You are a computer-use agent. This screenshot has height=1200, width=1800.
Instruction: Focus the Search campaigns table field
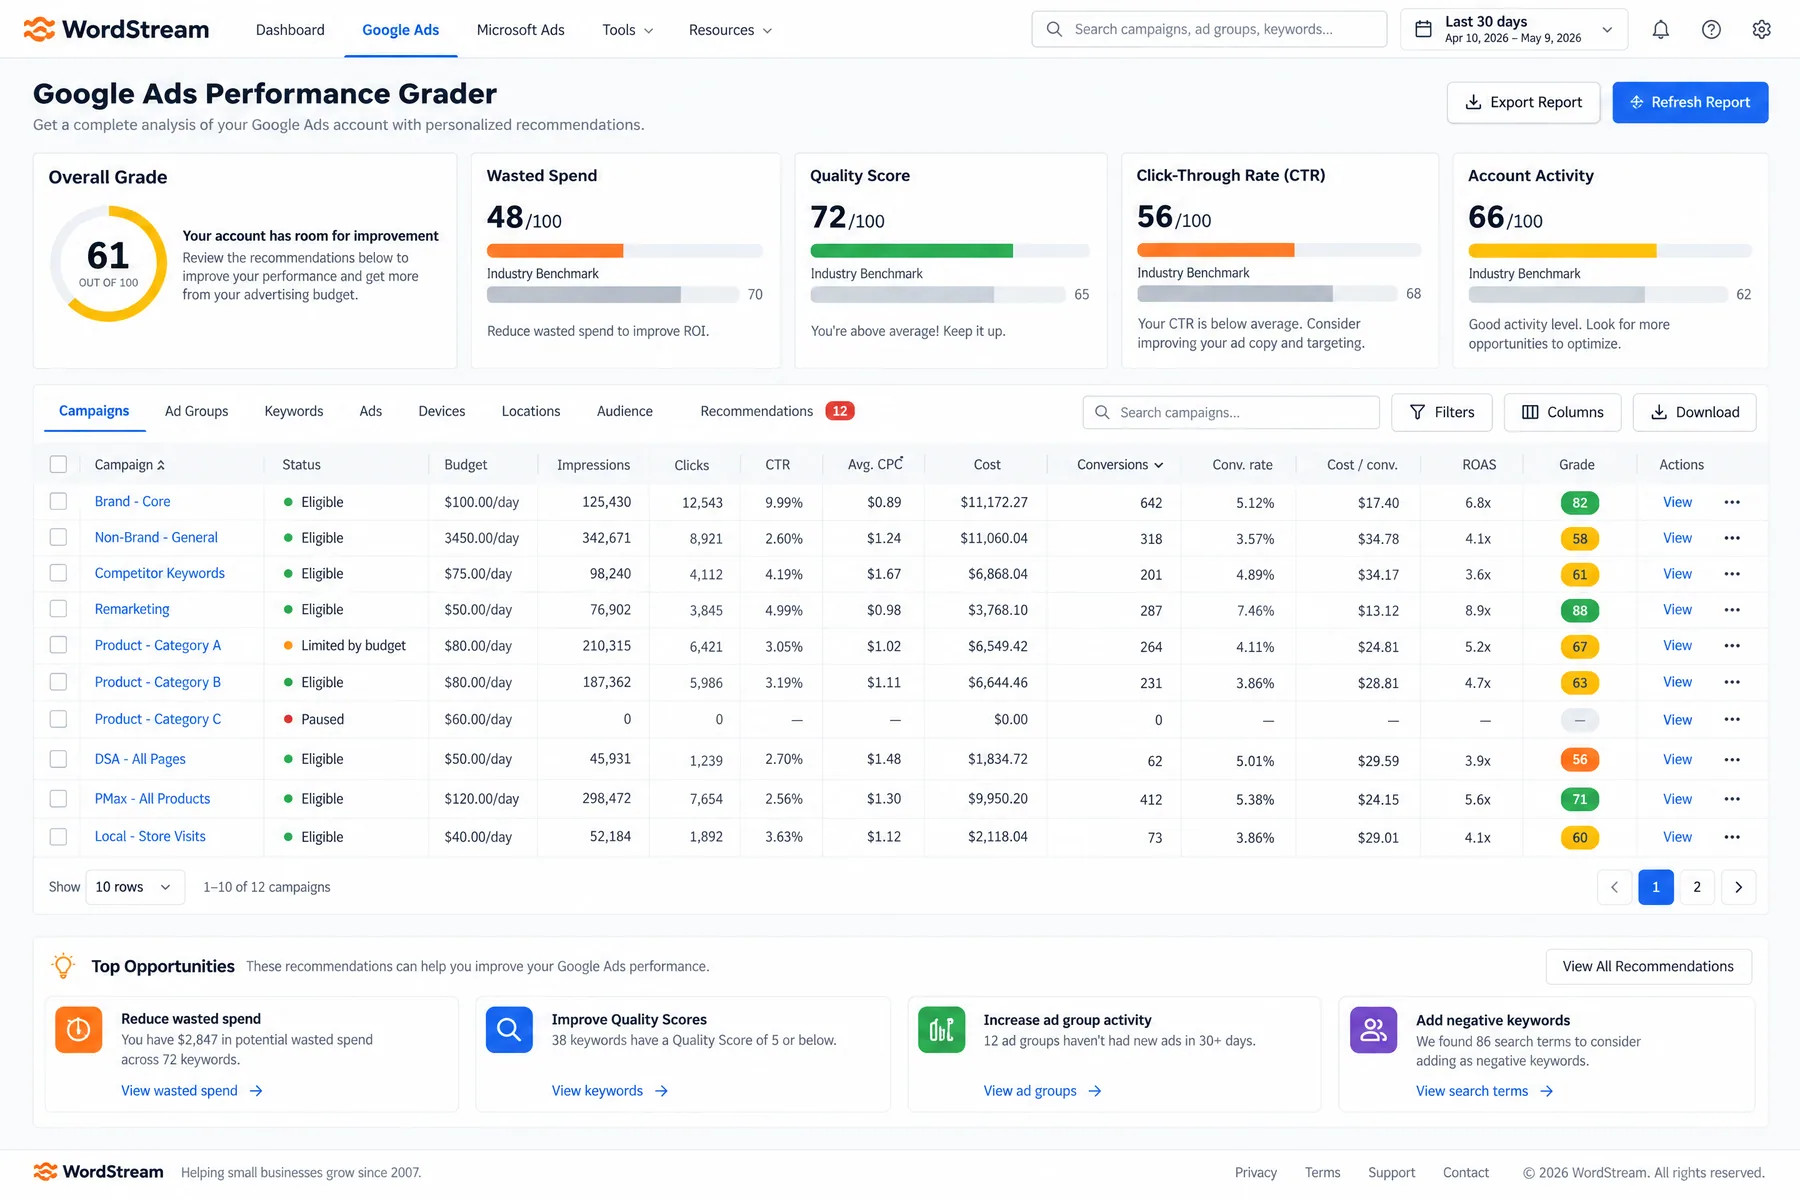pos(1231,412)
